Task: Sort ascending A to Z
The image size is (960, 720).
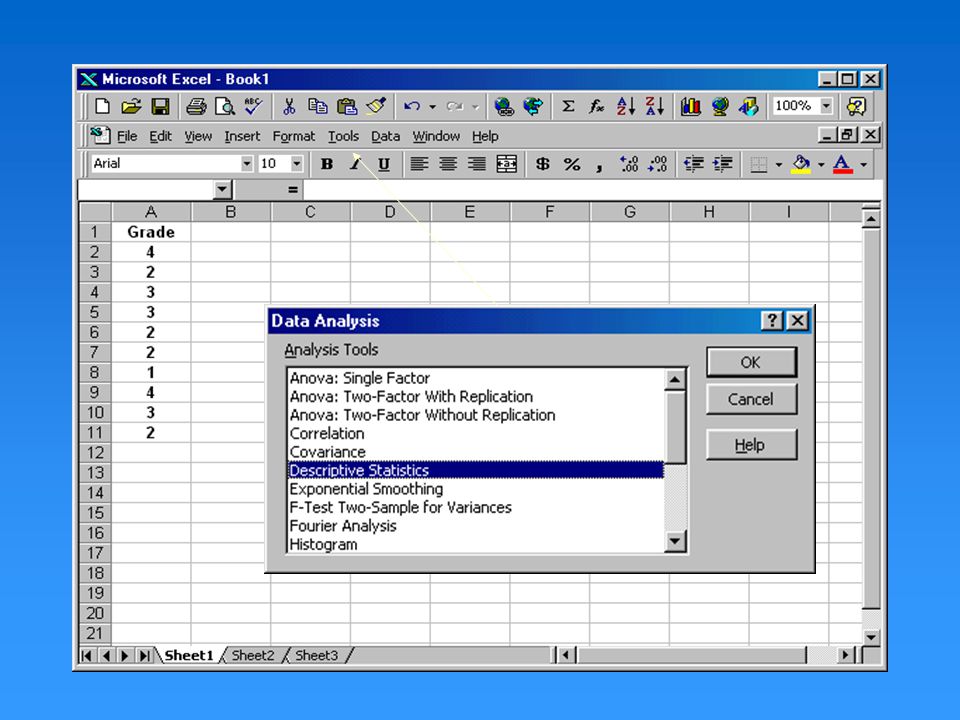Action: pos(626,107)
